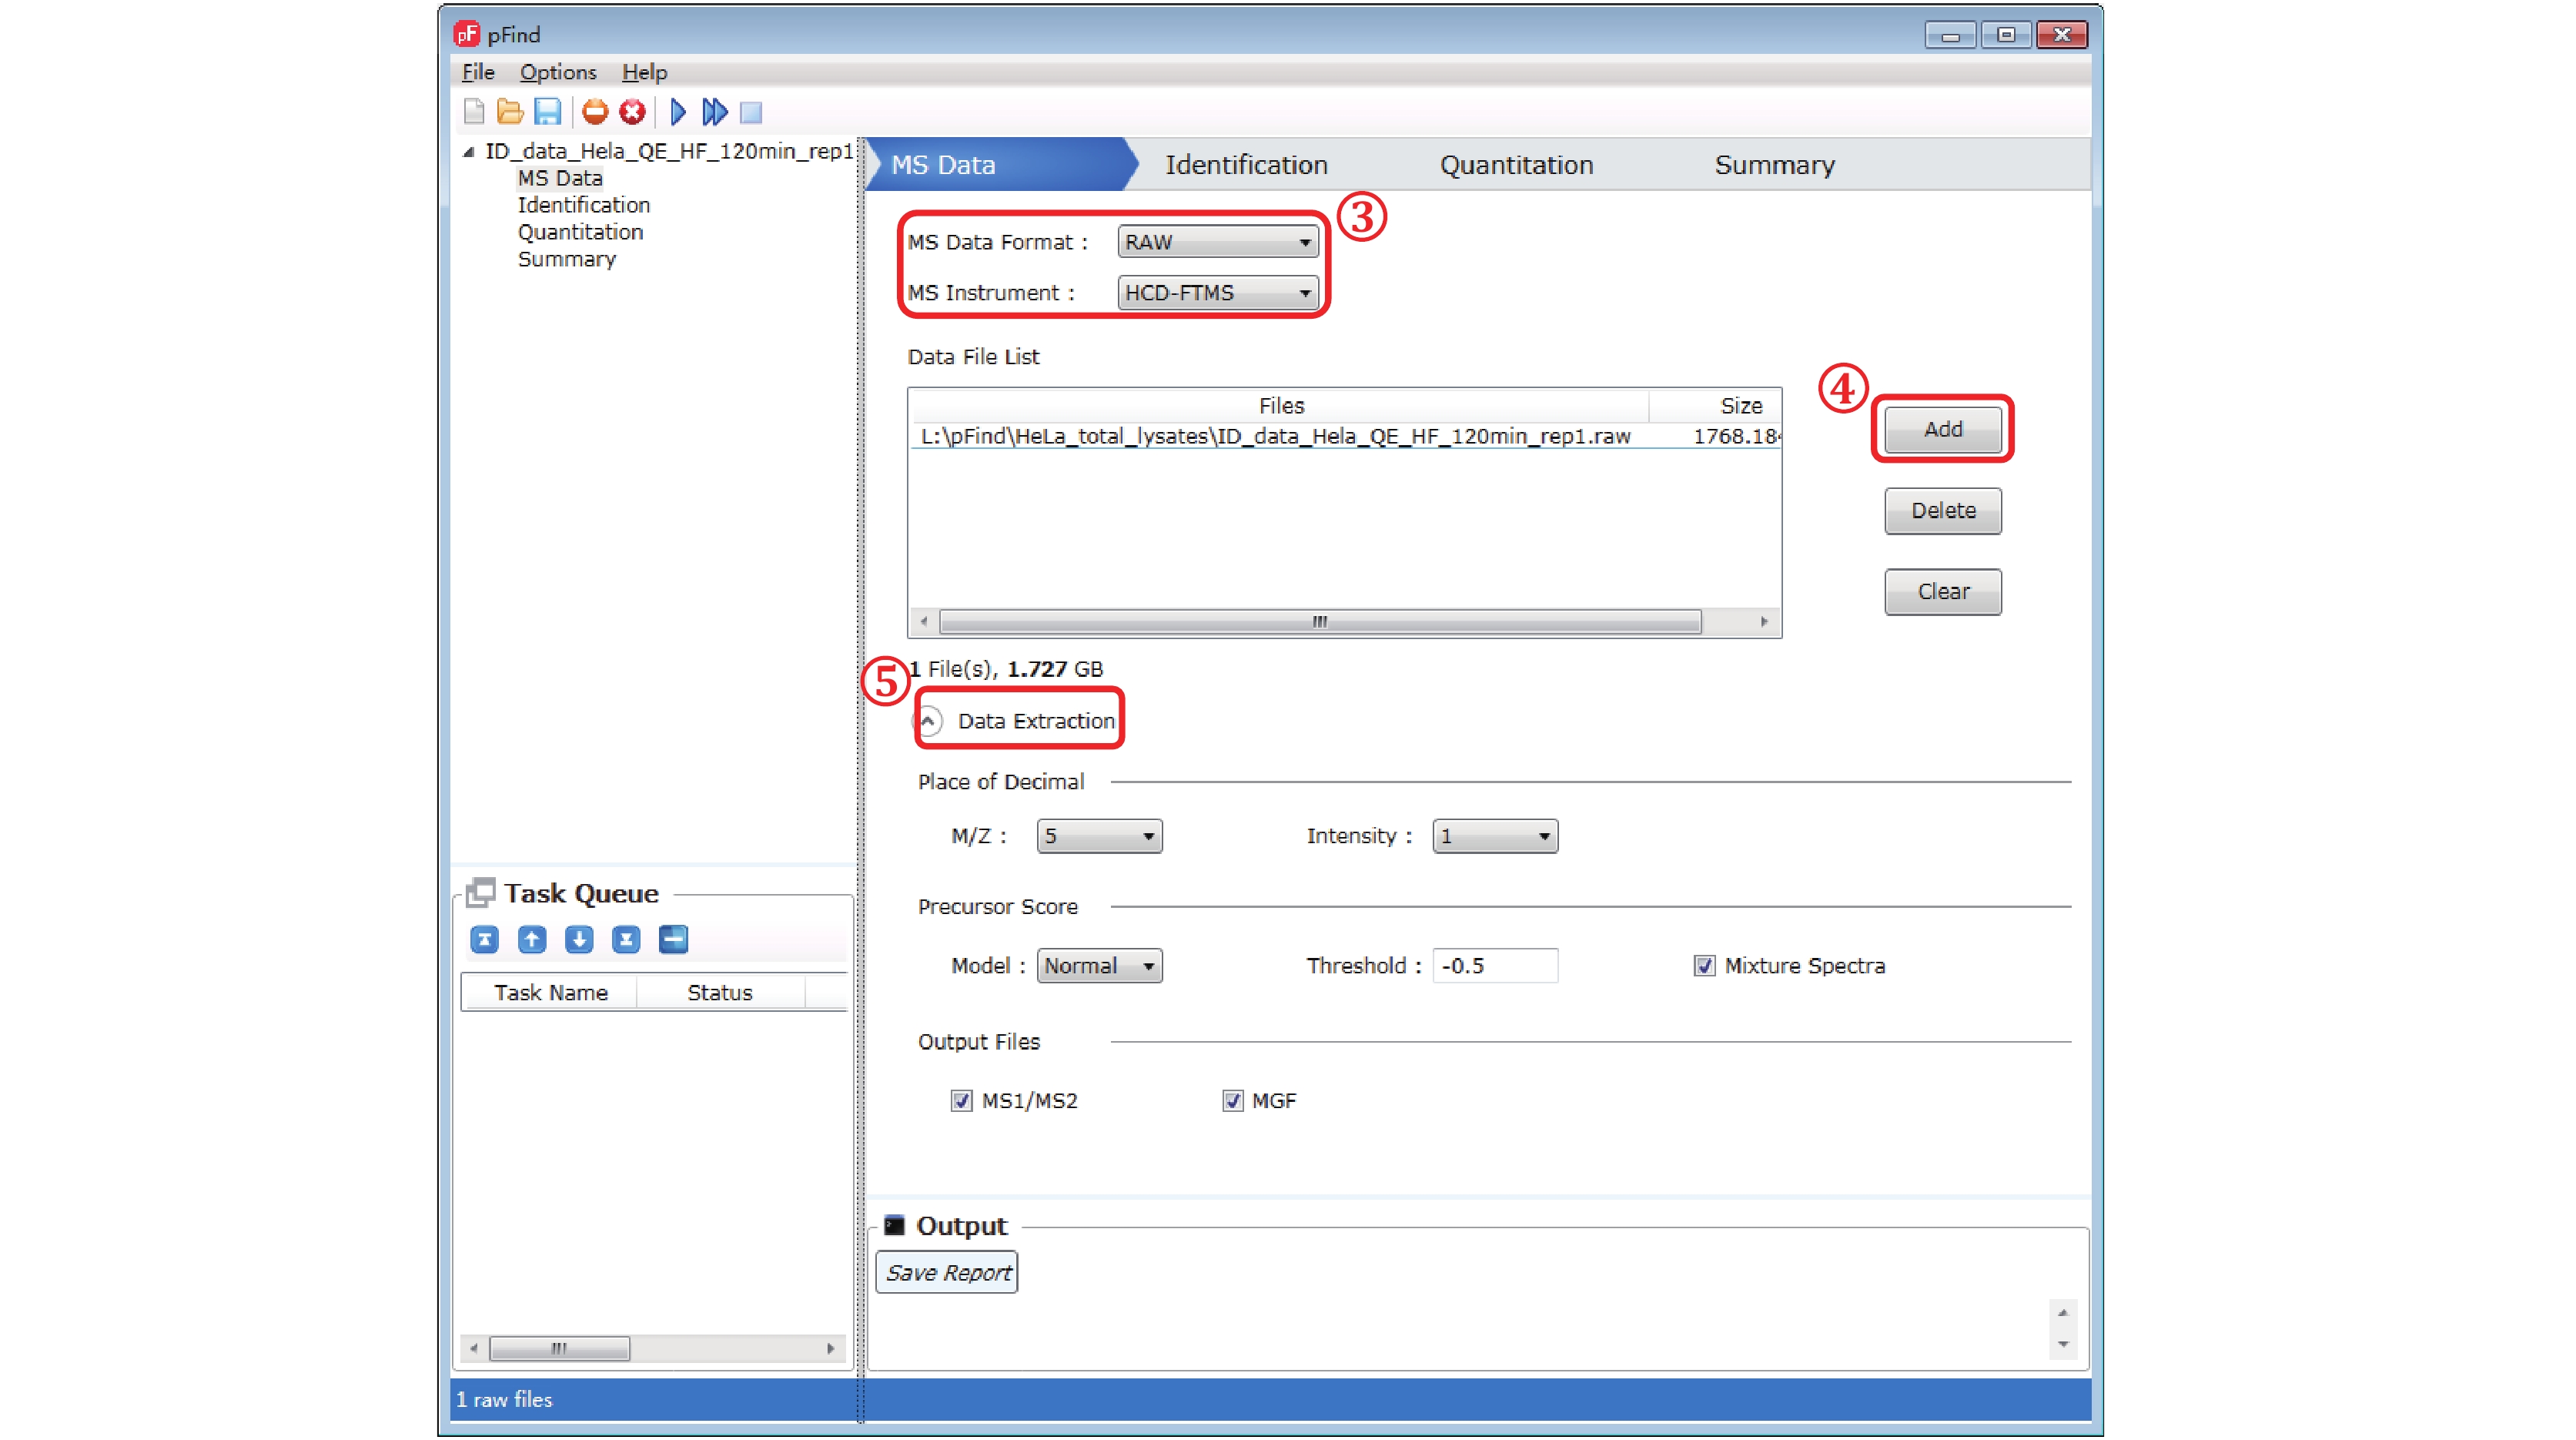Screen dimensions: 2576x1440
Task: Collapse the Data Extraction section
Action: pyautogui.click(x=928, y=720)
